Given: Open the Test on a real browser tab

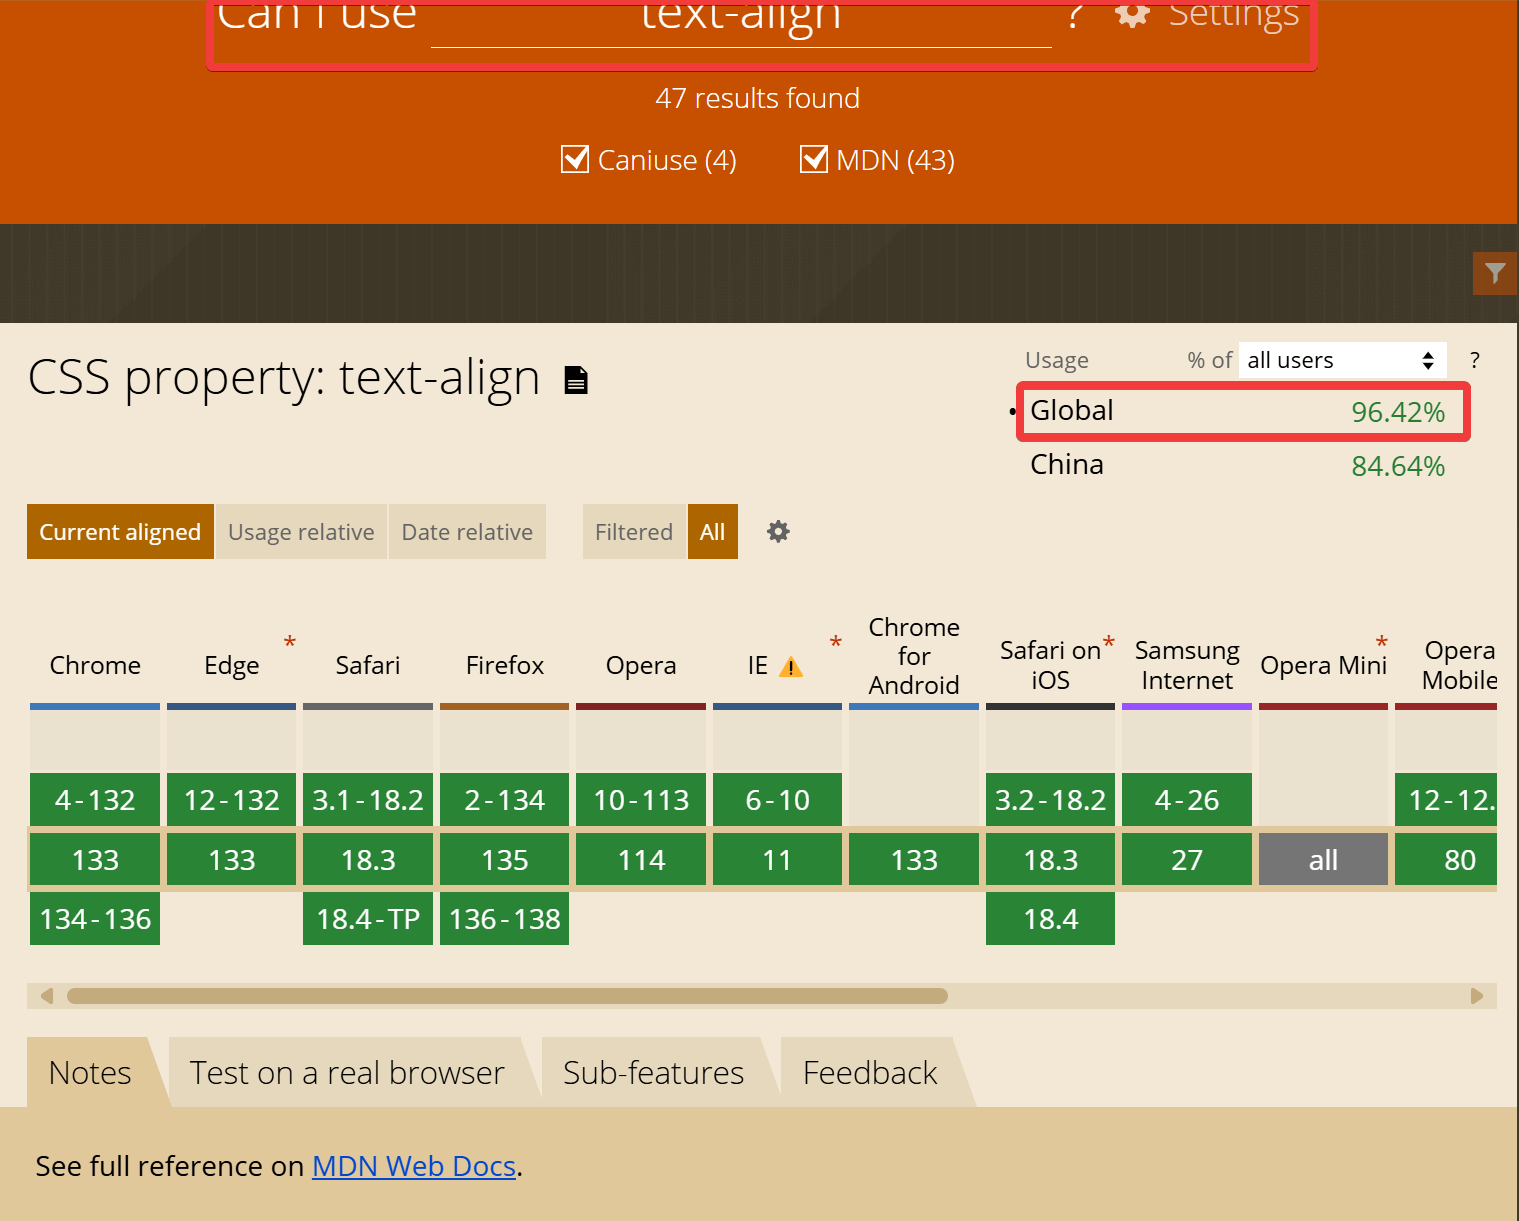Looking at the screenshot, I should pyautogui.click(x=347, y=1072).
